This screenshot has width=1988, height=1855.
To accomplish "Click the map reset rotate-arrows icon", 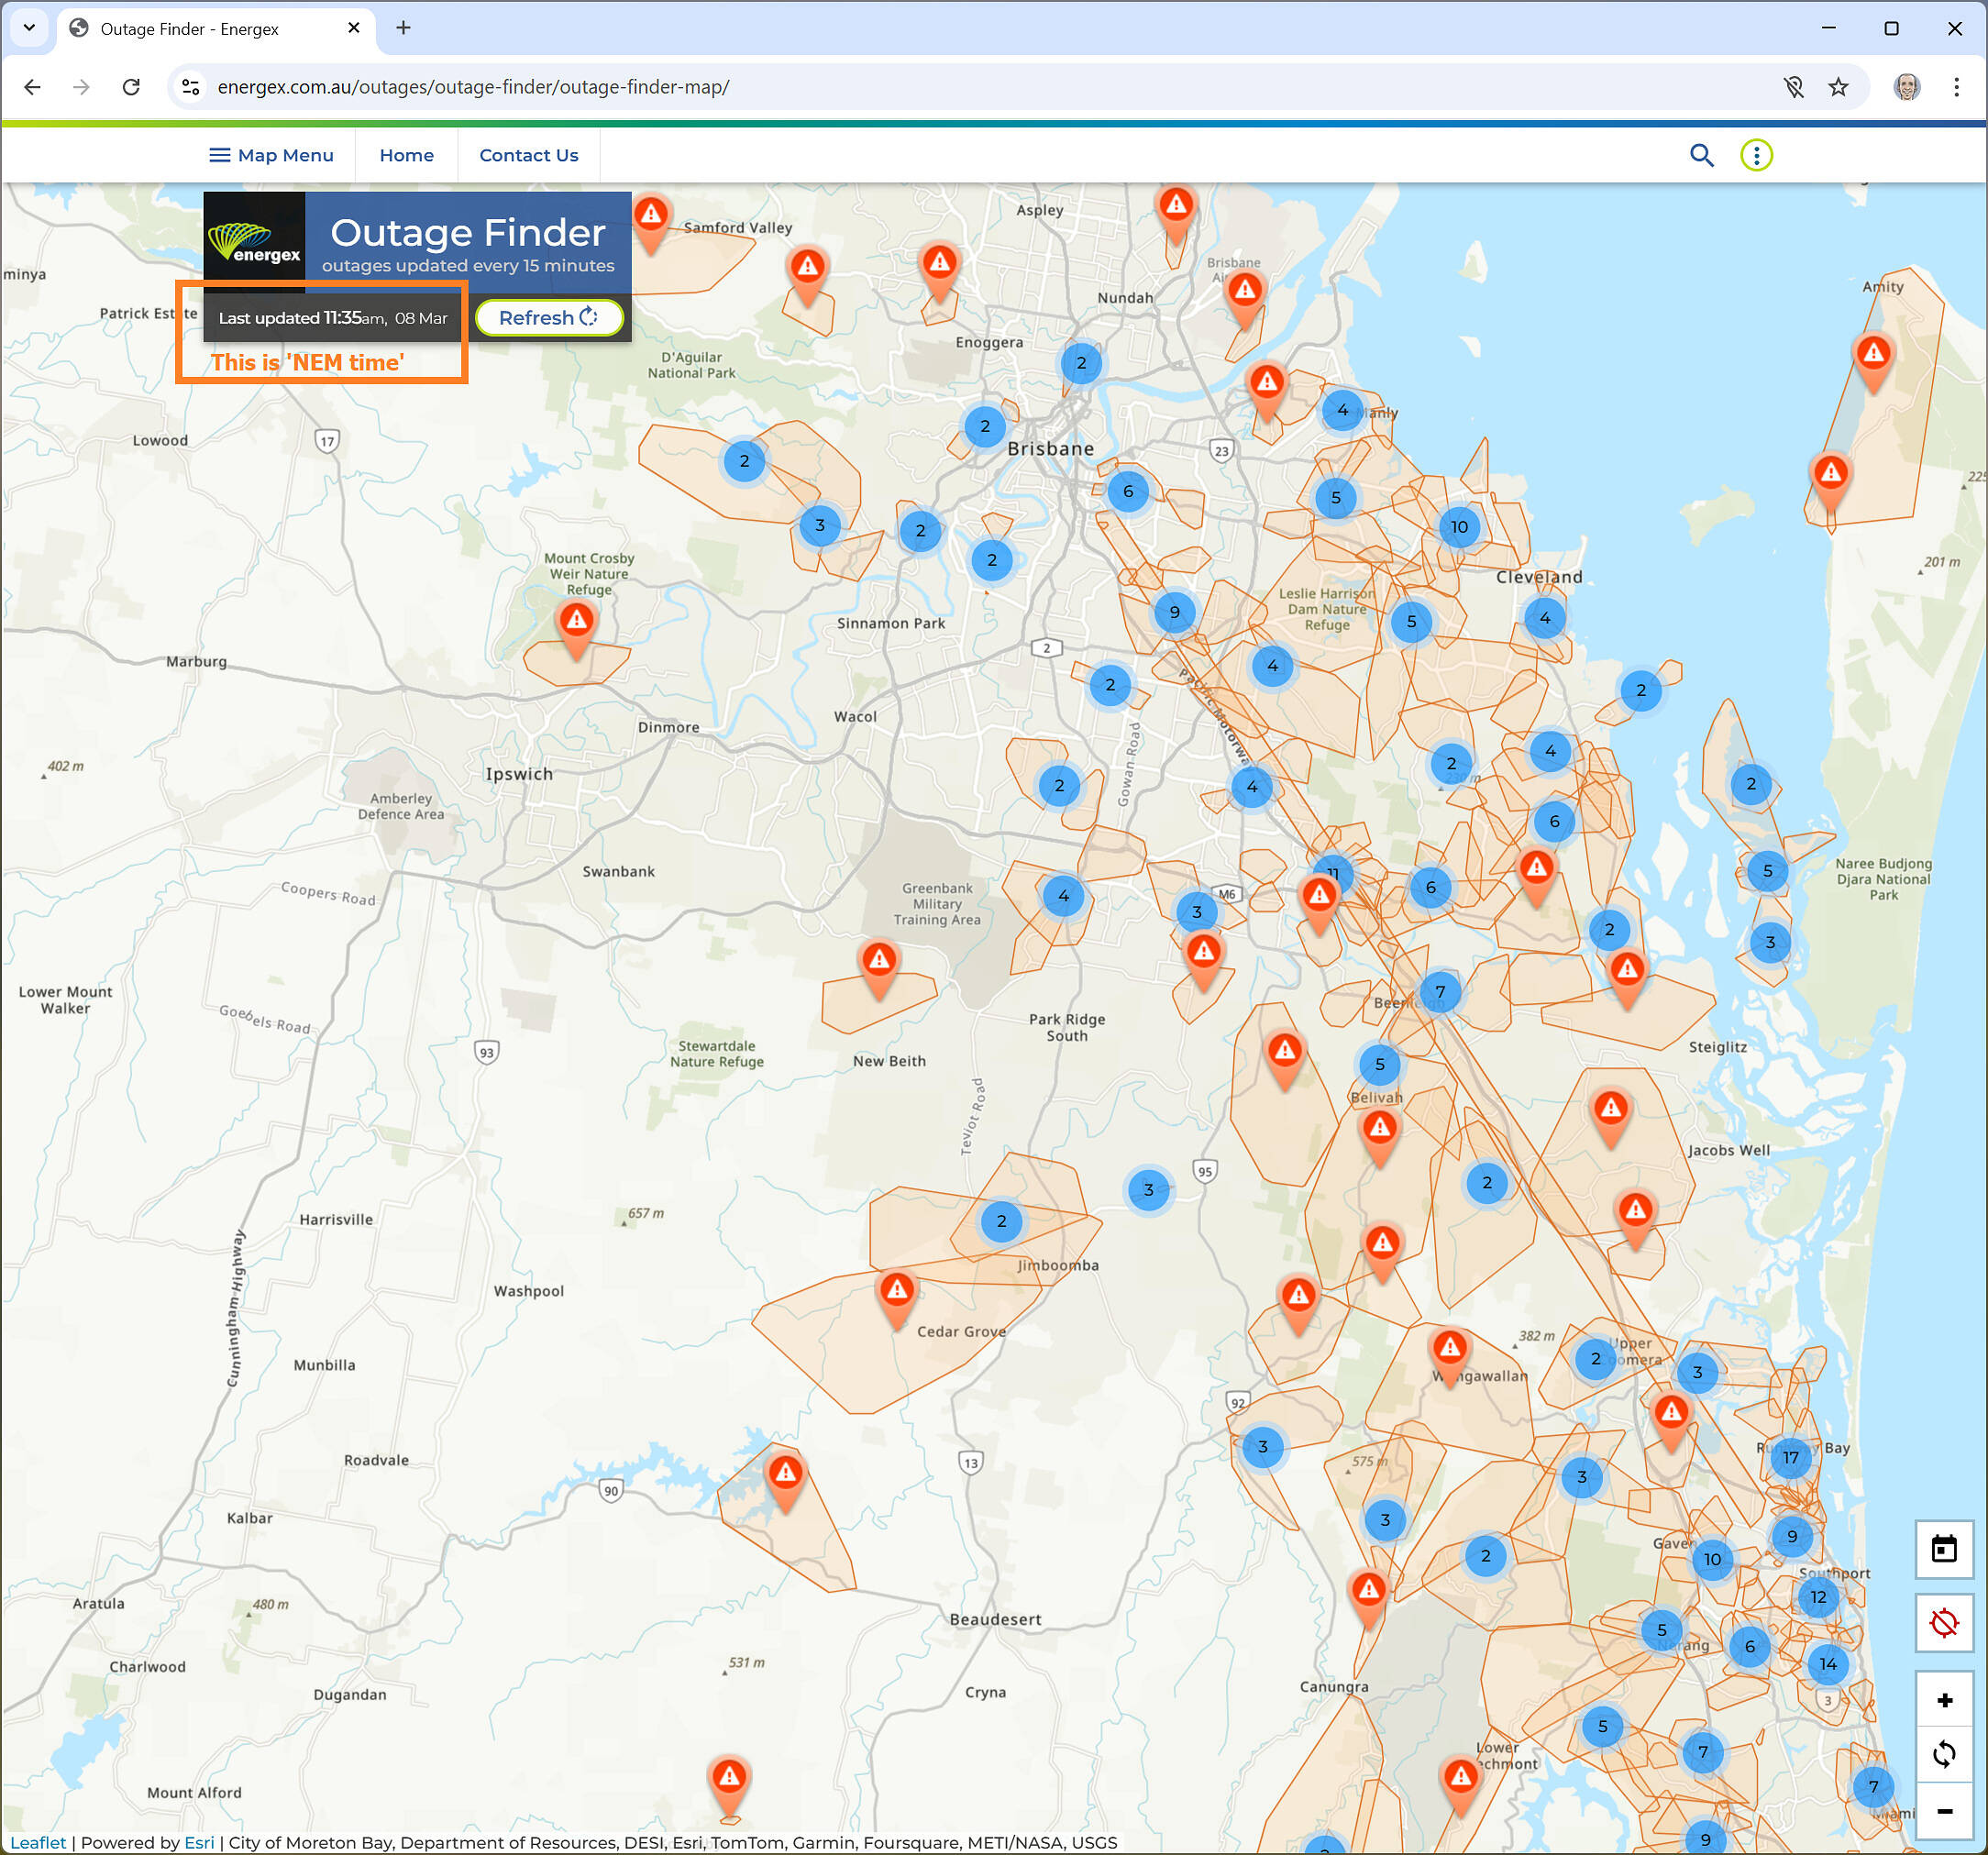I will [x=1944, y=1754].
